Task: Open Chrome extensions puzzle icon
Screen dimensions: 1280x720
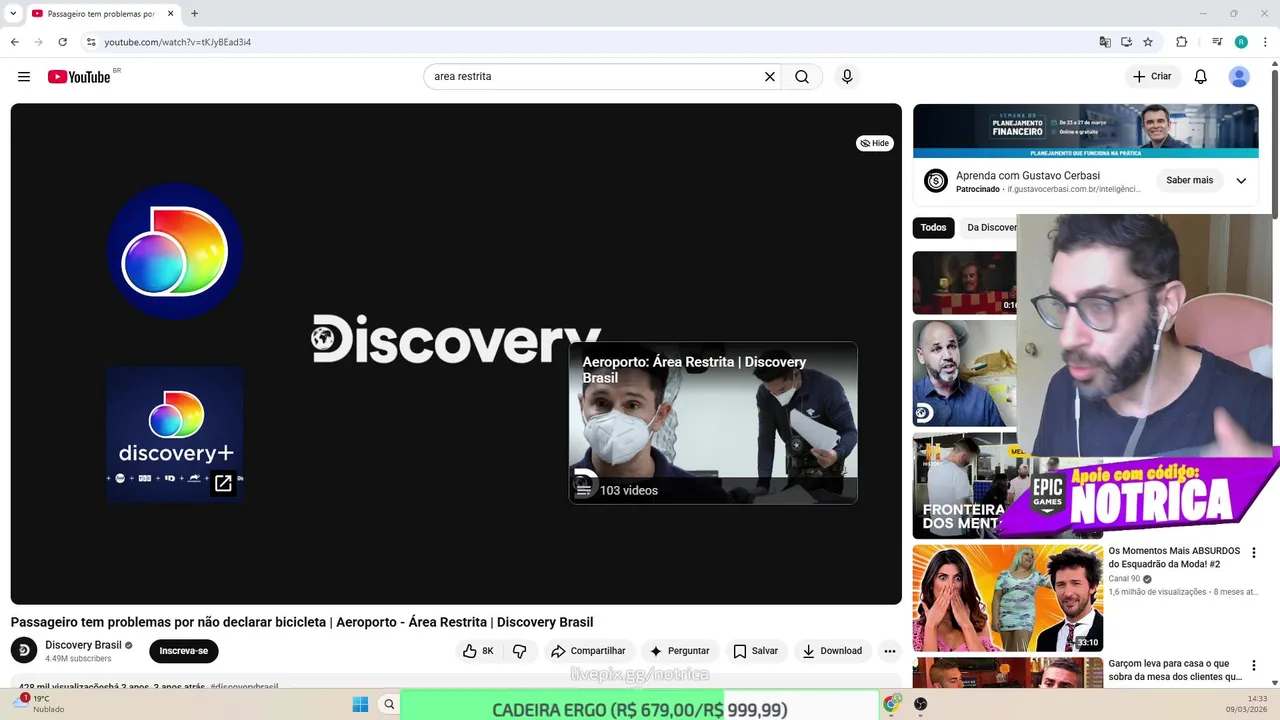Action: [1182, 42]
